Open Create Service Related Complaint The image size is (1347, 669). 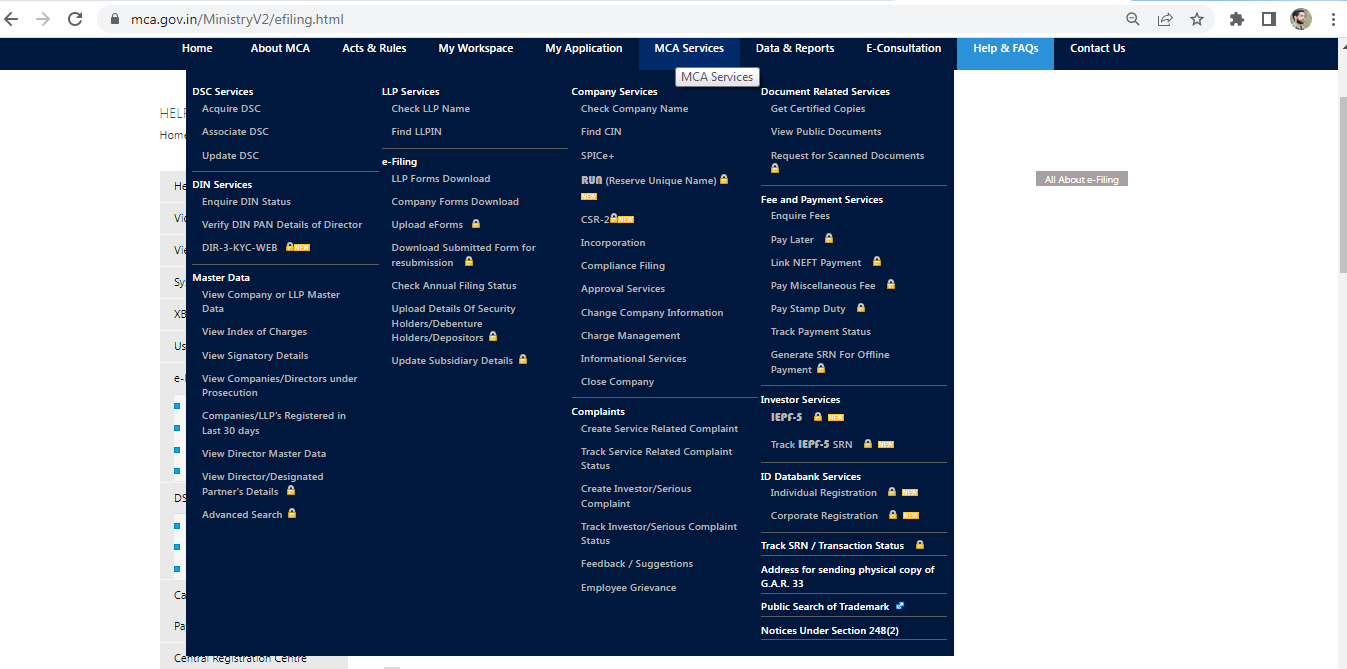point(659,428)
